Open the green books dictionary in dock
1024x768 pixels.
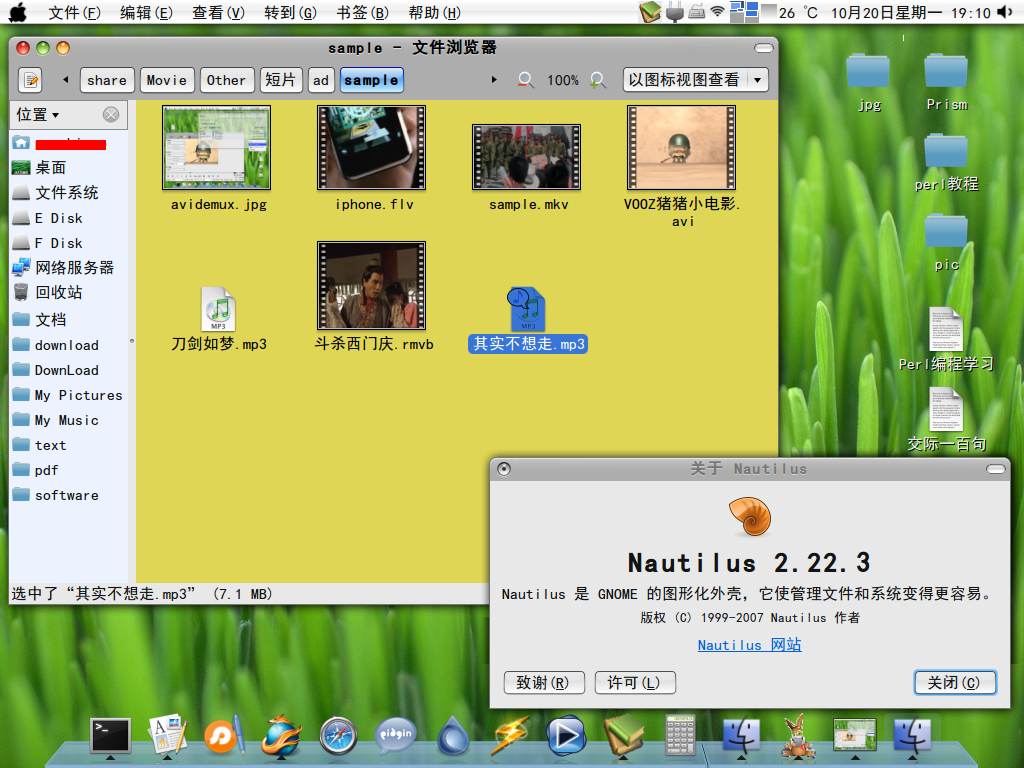[624, 735]
